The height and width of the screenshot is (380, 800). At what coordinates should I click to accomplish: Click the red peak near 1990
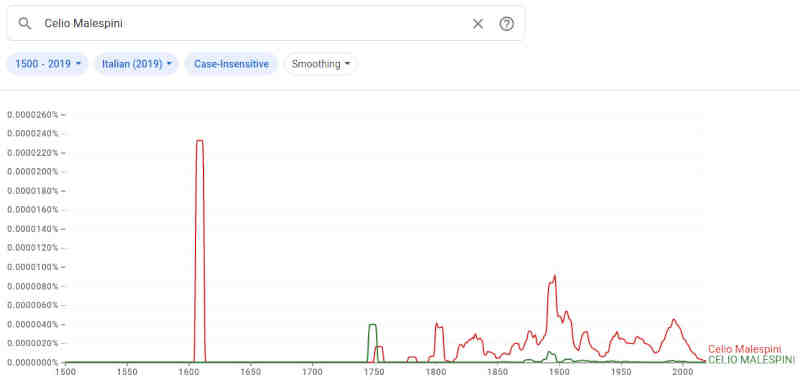coord(674,320)
